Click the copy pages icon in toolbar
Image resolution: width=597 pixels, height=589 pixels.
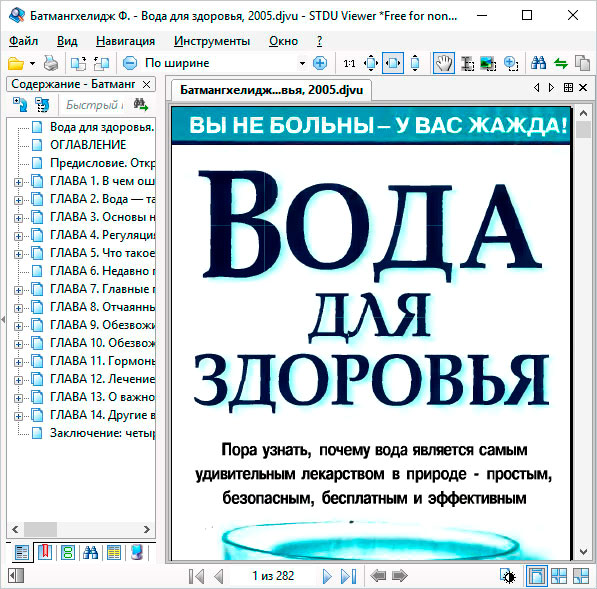(x=582, y=63)
